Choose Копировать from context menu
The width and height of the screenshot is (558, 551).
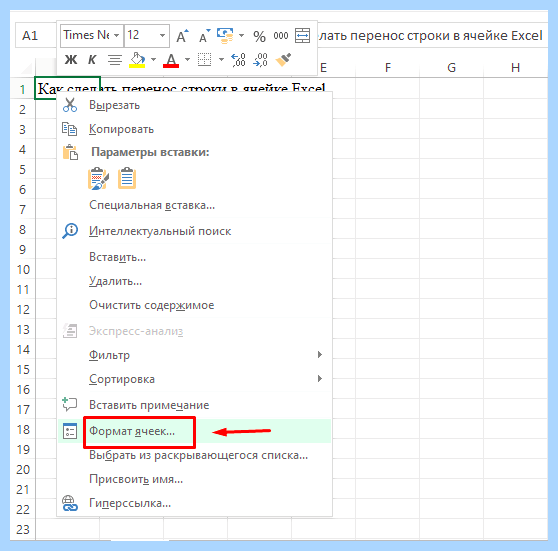194,129
